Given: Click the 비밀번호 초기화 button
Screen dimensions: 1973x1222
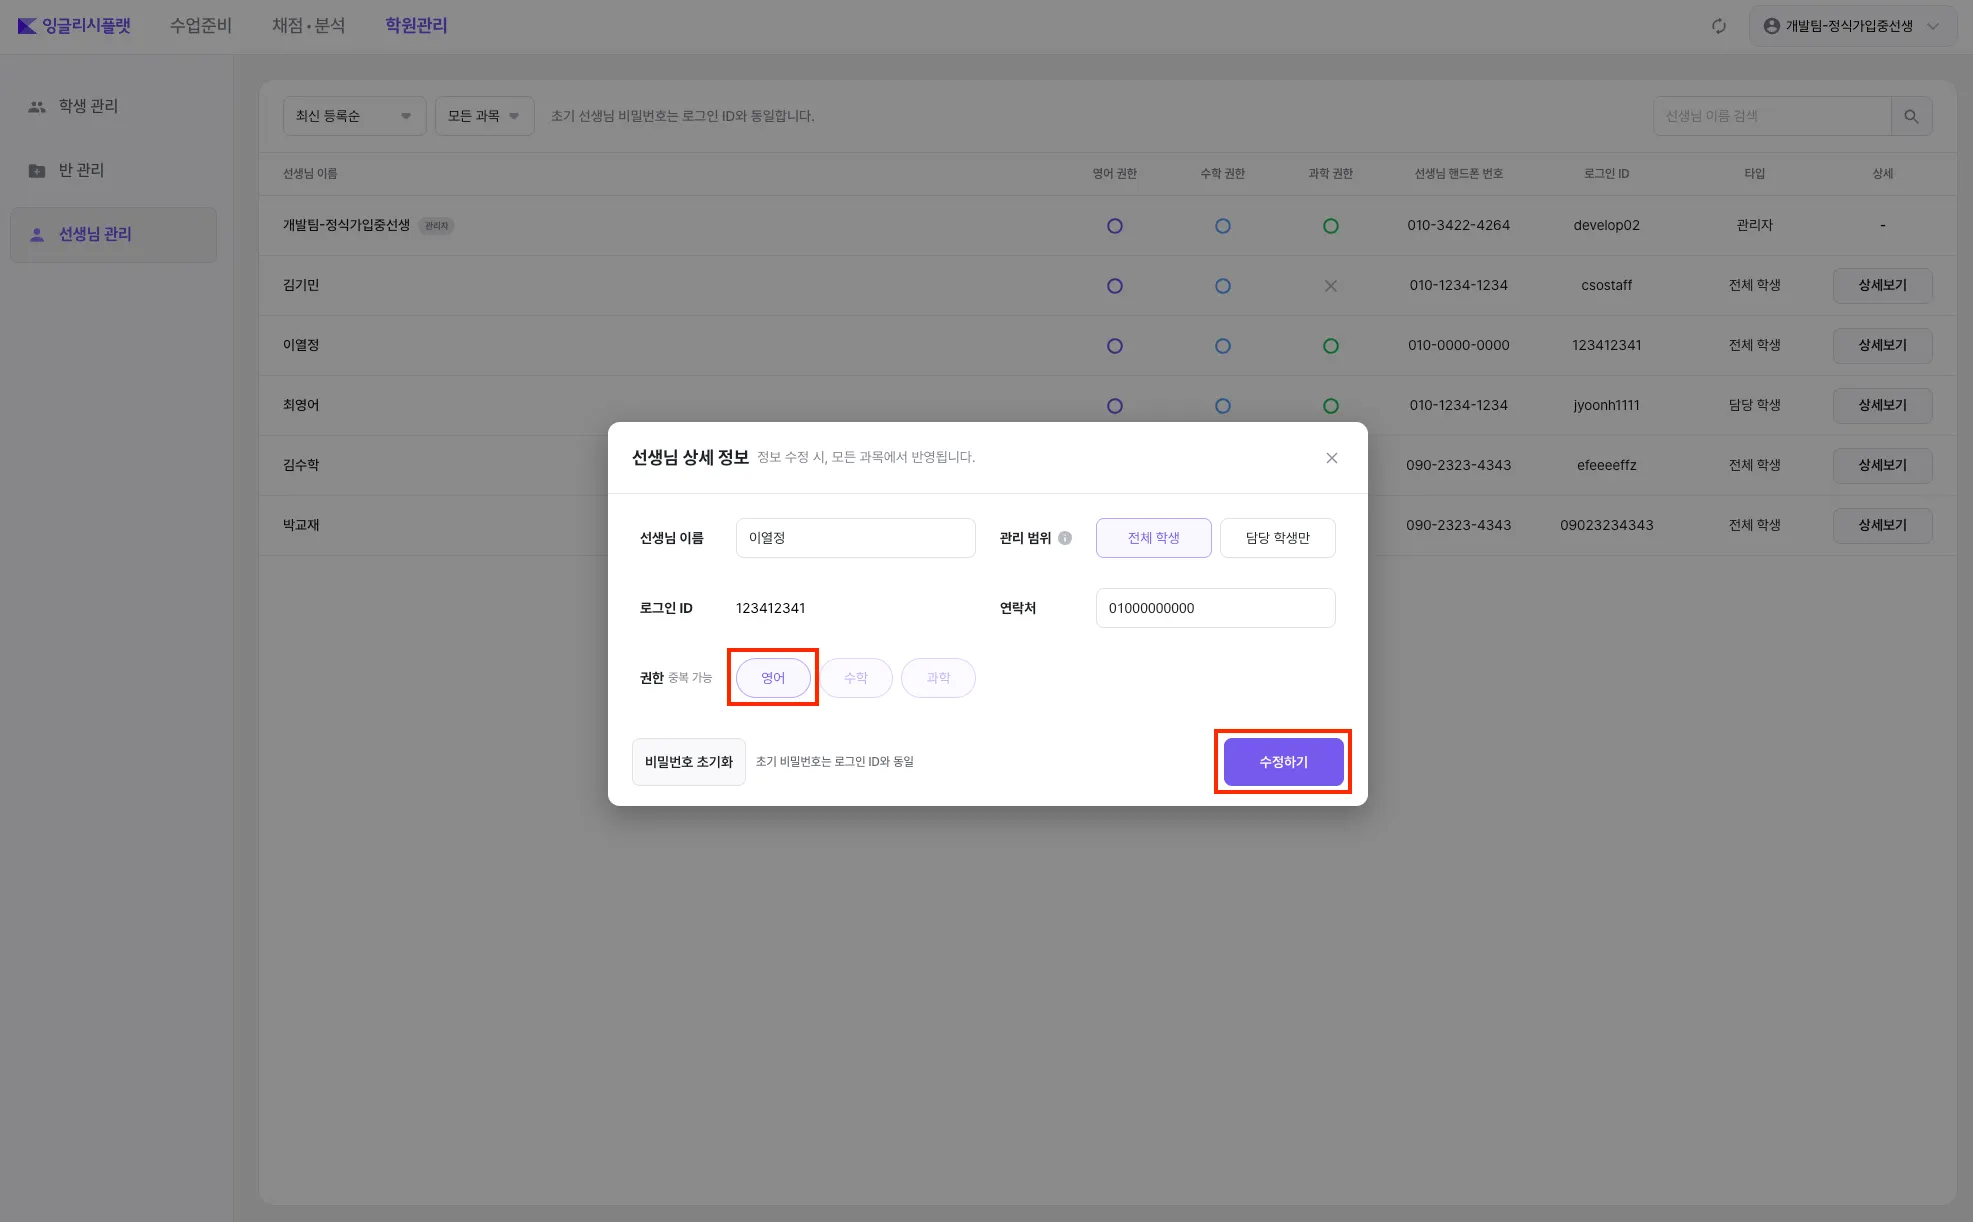Looking at the screenshot, I should (x=688, y=762).
